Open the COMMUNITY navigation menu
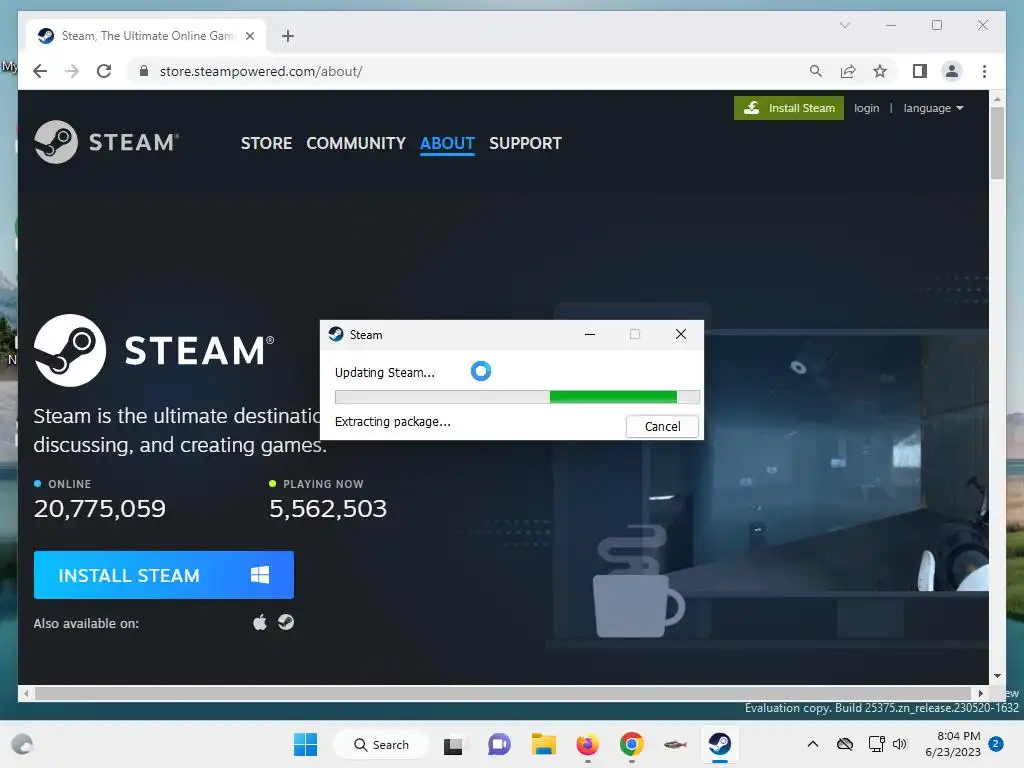The width and height of the screenshot is (1024, 768). click(356, 143)
